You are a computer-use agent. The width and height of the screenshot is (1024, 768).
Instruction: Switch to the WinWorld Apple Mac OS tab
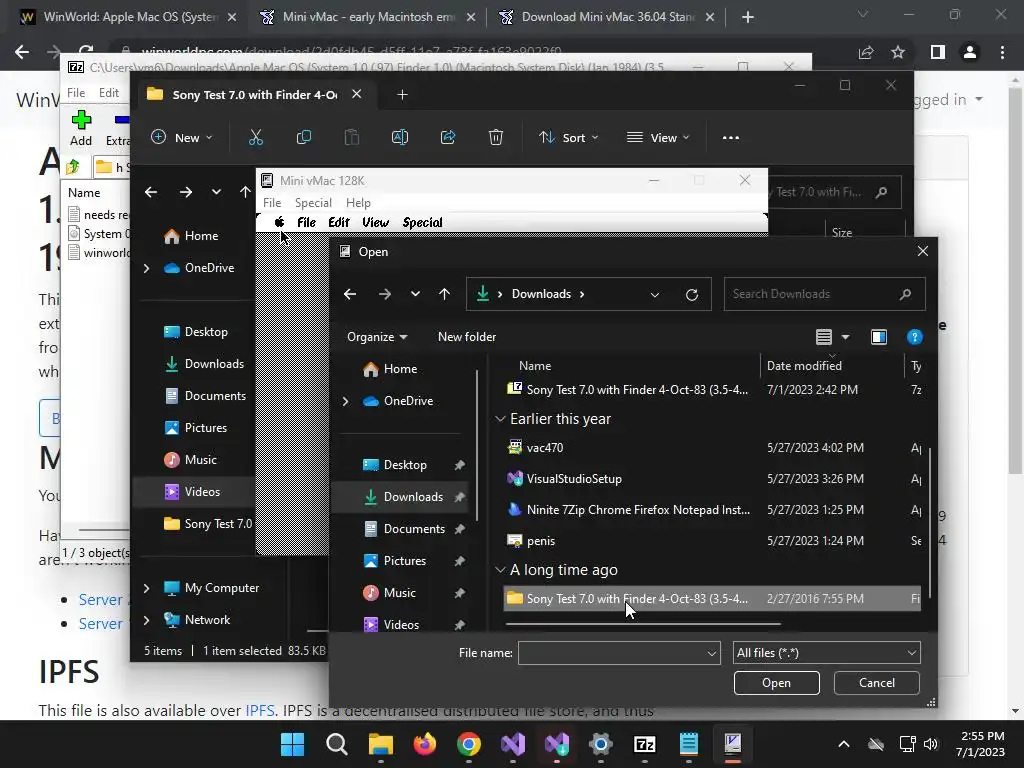pyautogui.click(x=128, y=17)
